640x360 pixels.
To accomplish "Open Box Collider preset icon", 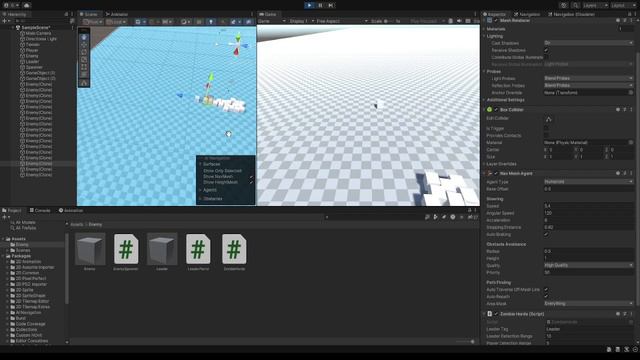I will [624, 109].
